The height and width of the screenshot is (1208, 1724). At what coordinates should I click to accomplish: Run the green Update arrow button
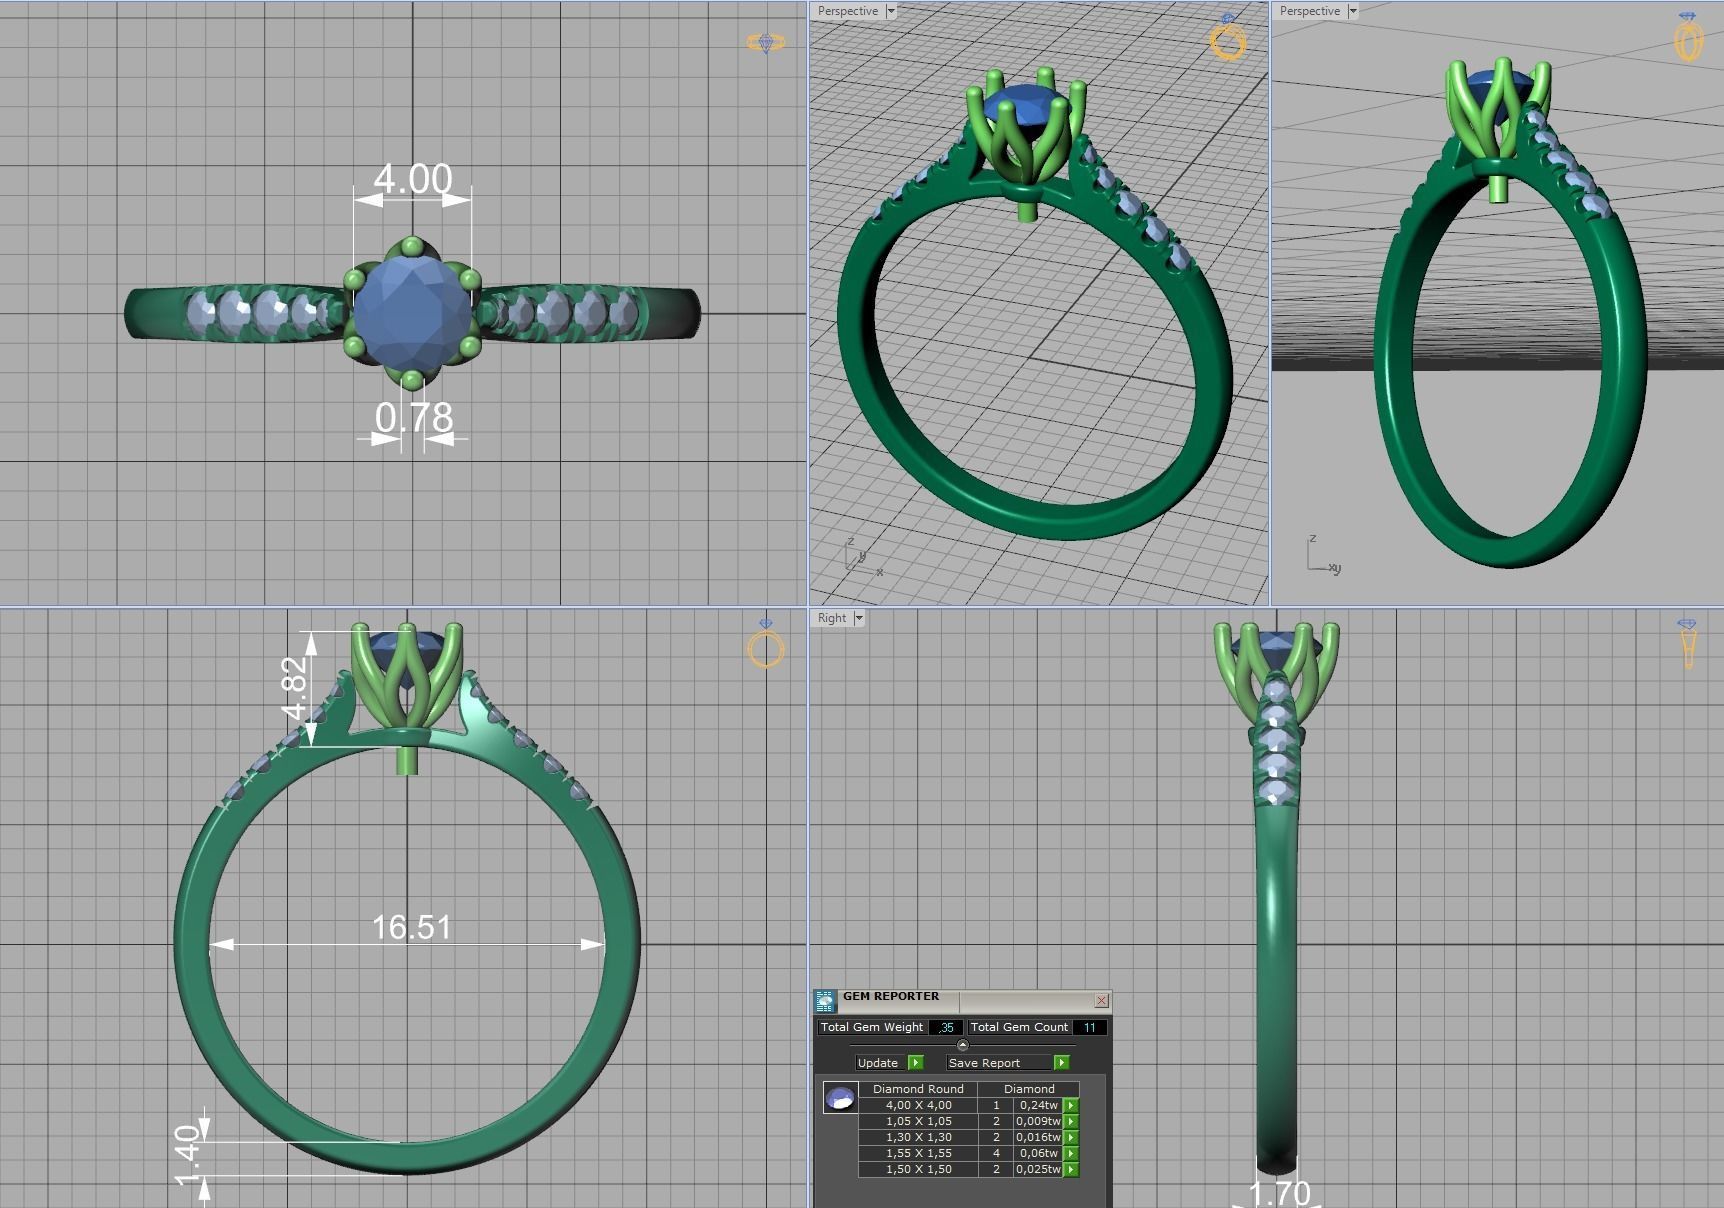(x=916, y=1063)
